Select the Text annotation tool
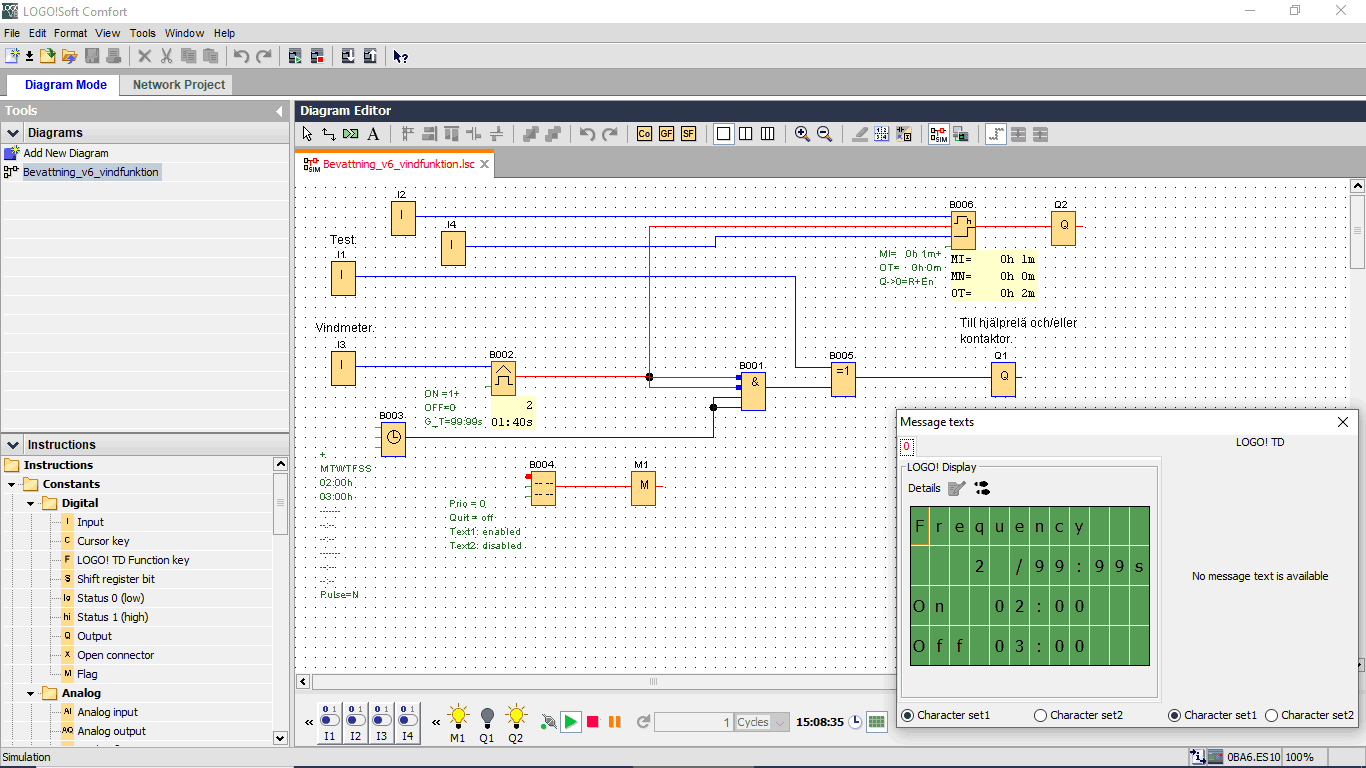This screenshot has width=1366, height=768. pyautogui.click(x=373, y=134)
